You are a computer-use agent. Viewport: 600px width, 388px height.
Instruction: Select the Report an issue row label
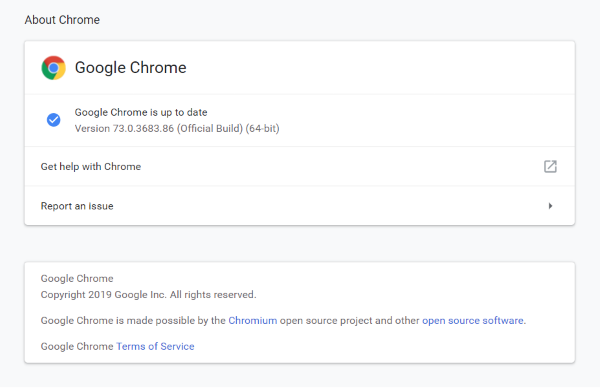coord(77,206)
